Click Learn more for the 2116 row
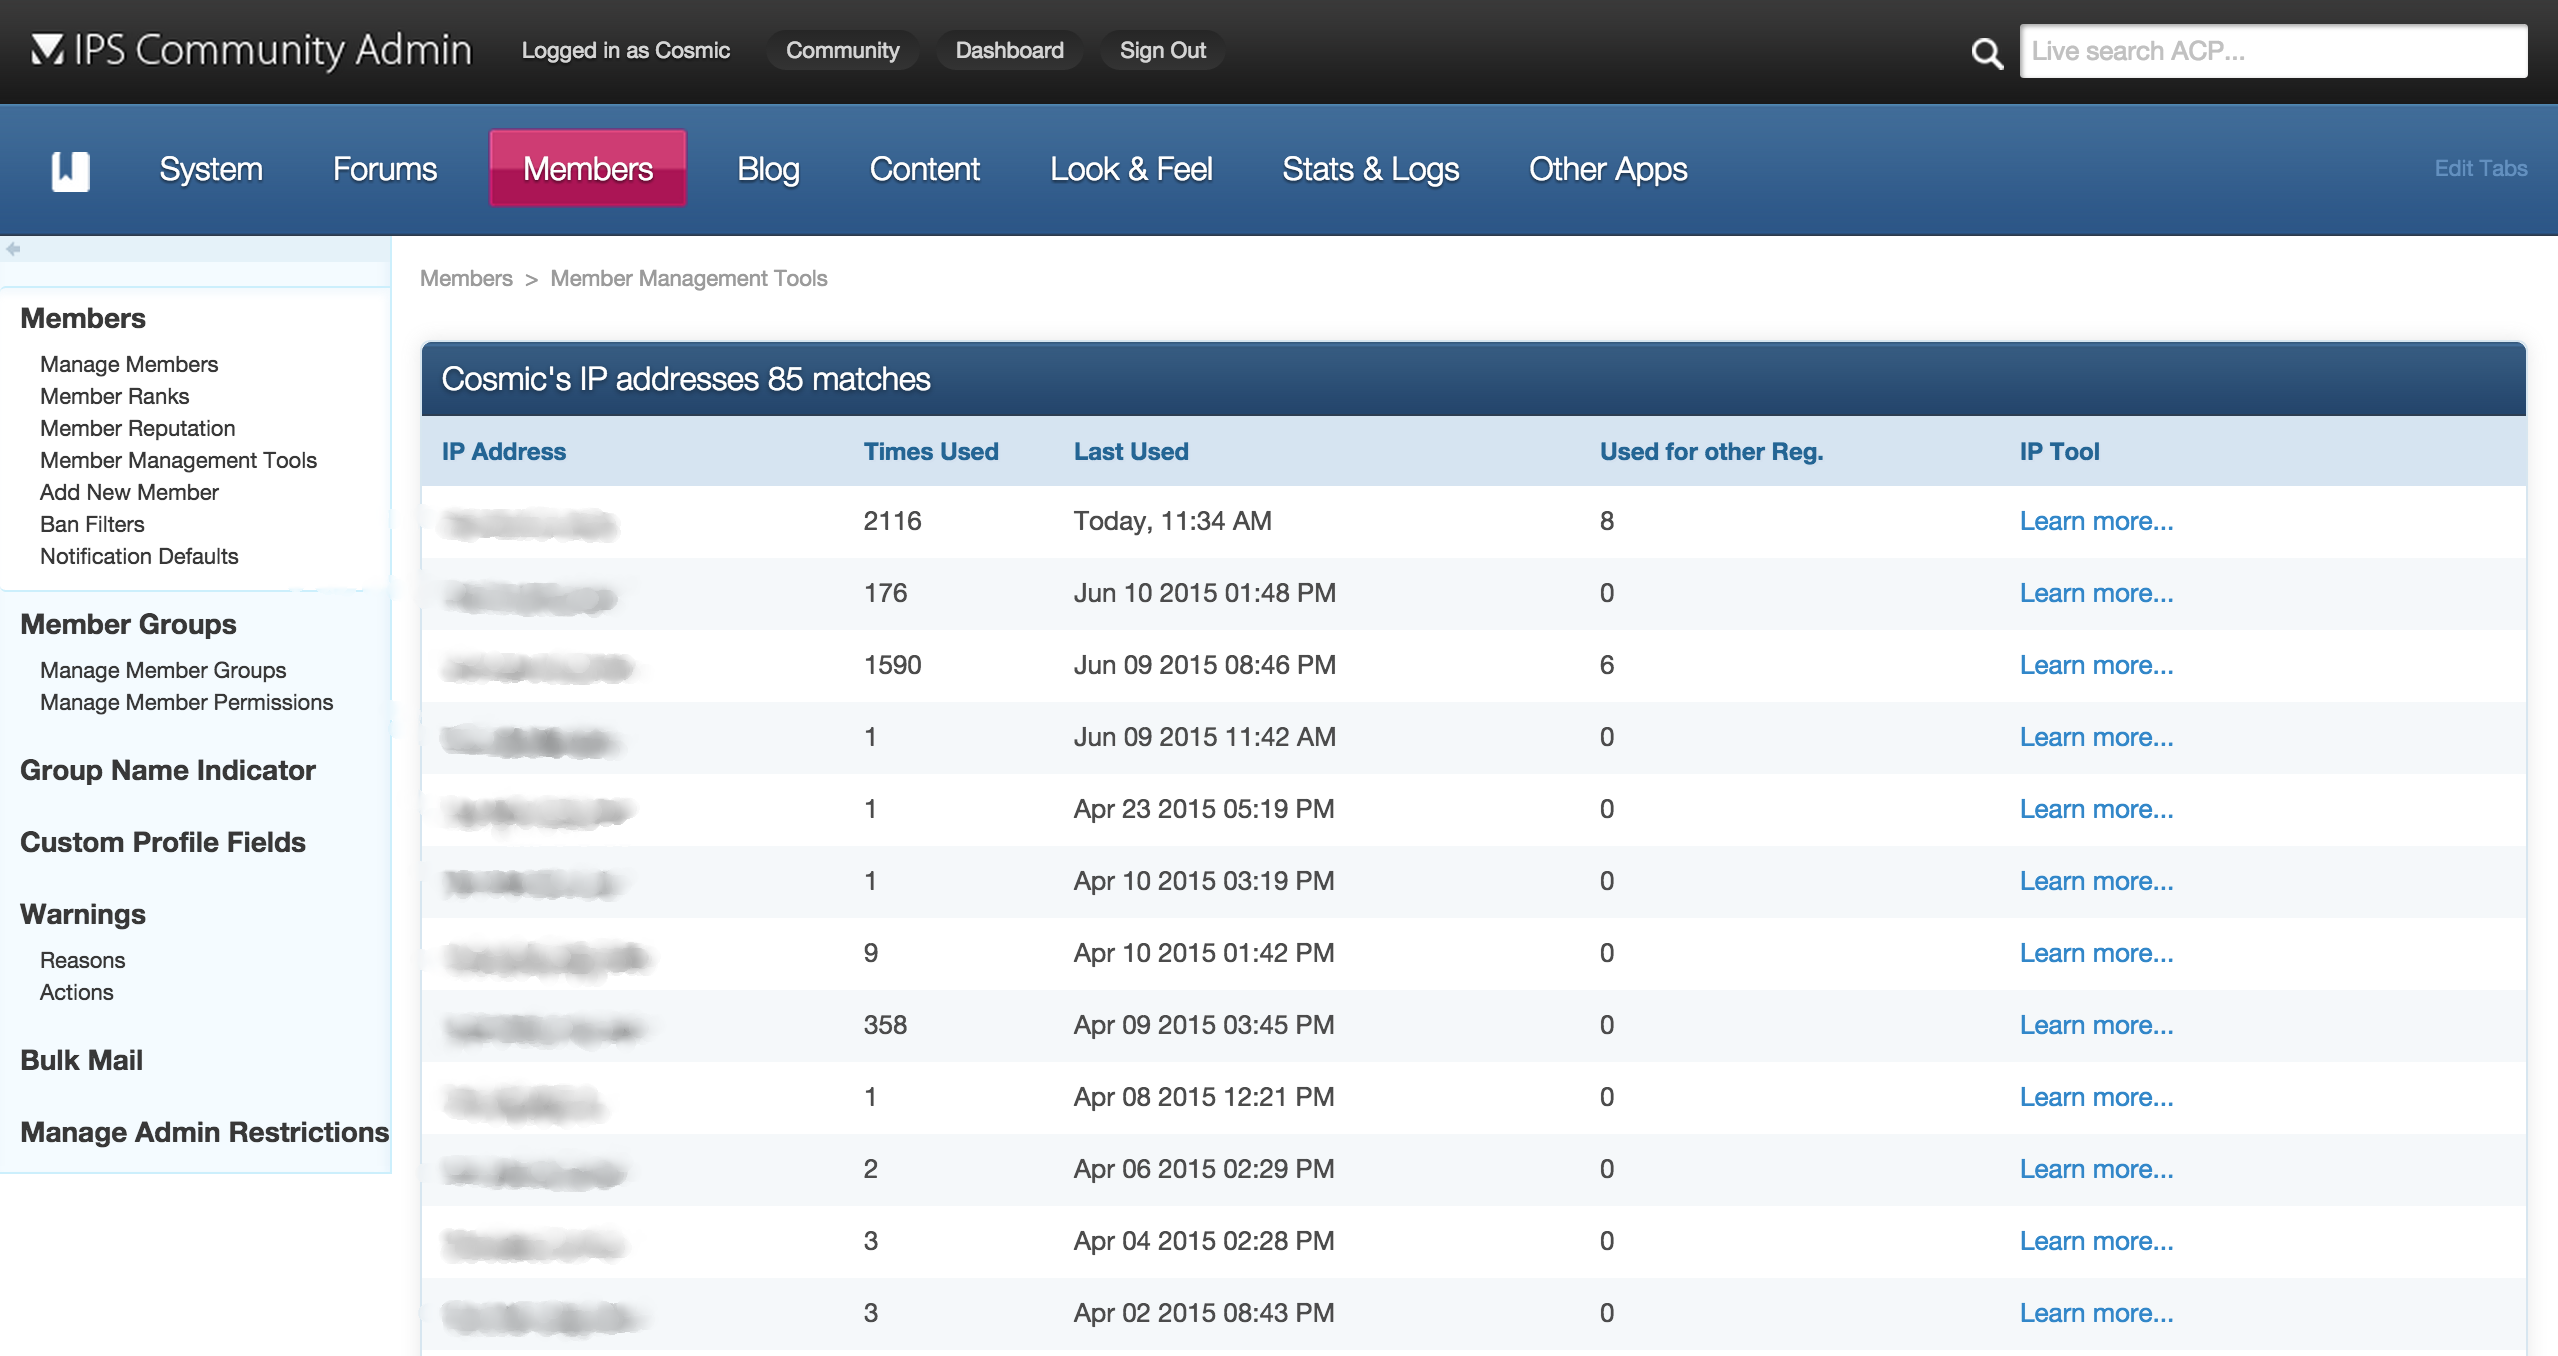 coord(2096,521)
